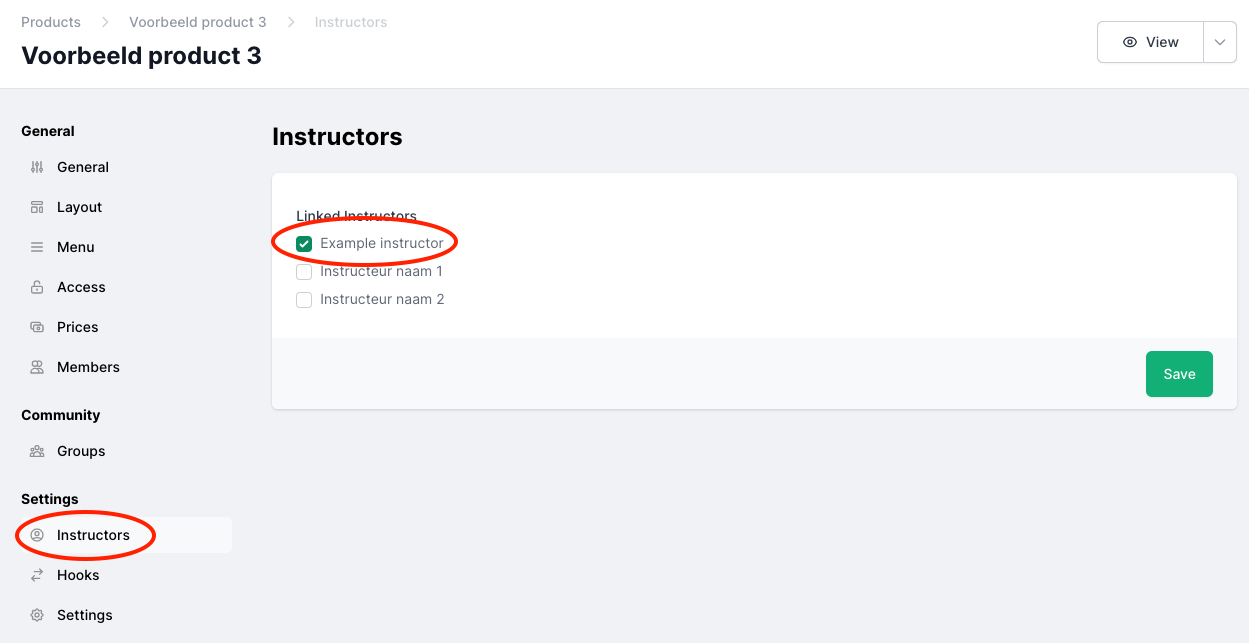
Task: Click the Layout icon in sidebar
Action: [x=37, y=207]
